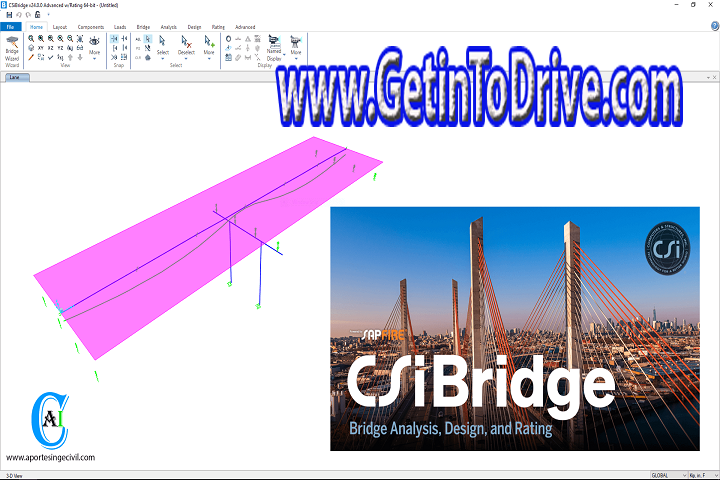Switch to the Layout ribbon tab
Screen dimensions: 720x480
(x=60, y=27)
